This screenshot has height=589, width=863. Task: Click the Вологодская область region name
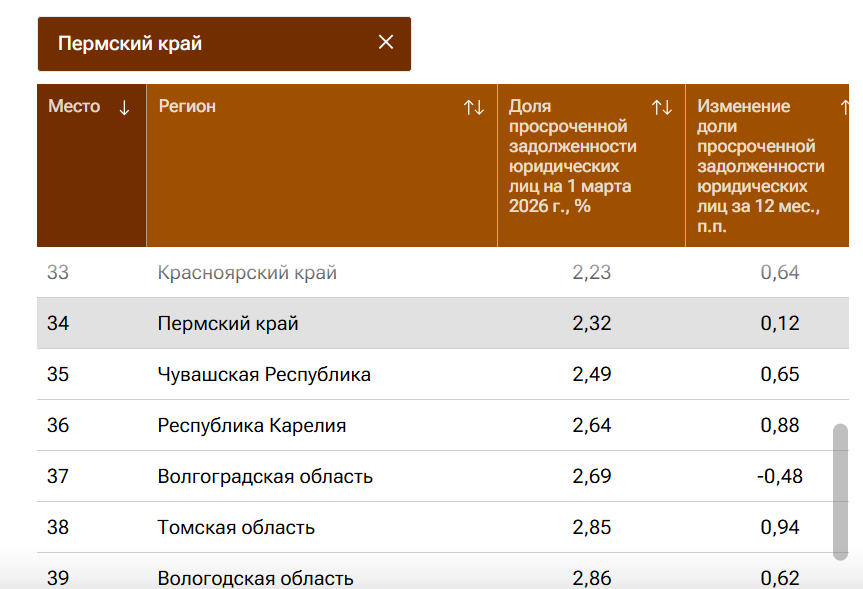pyautogui.click(x=255, y=578)
